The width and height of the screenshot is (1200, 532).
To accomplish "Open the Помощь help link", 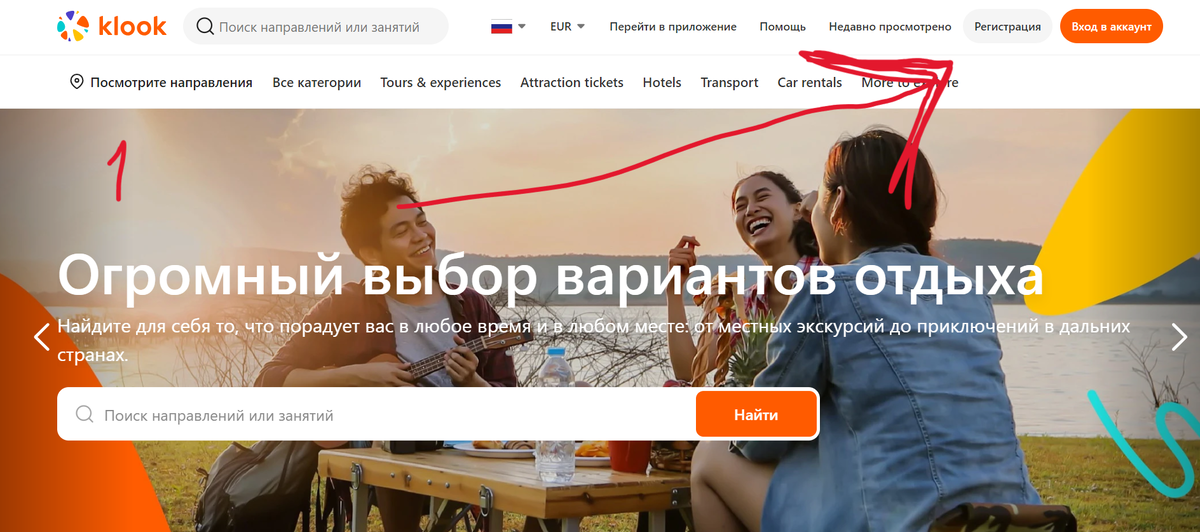I will pyautogui.click(x=783, y=27).
